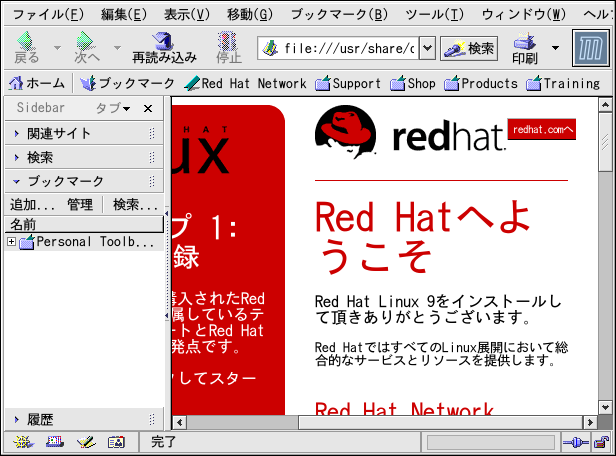Viewport: 616px width, 456px height.
Task: Open the URL history dropdown arrow
Action: click(x=427, y=48)
